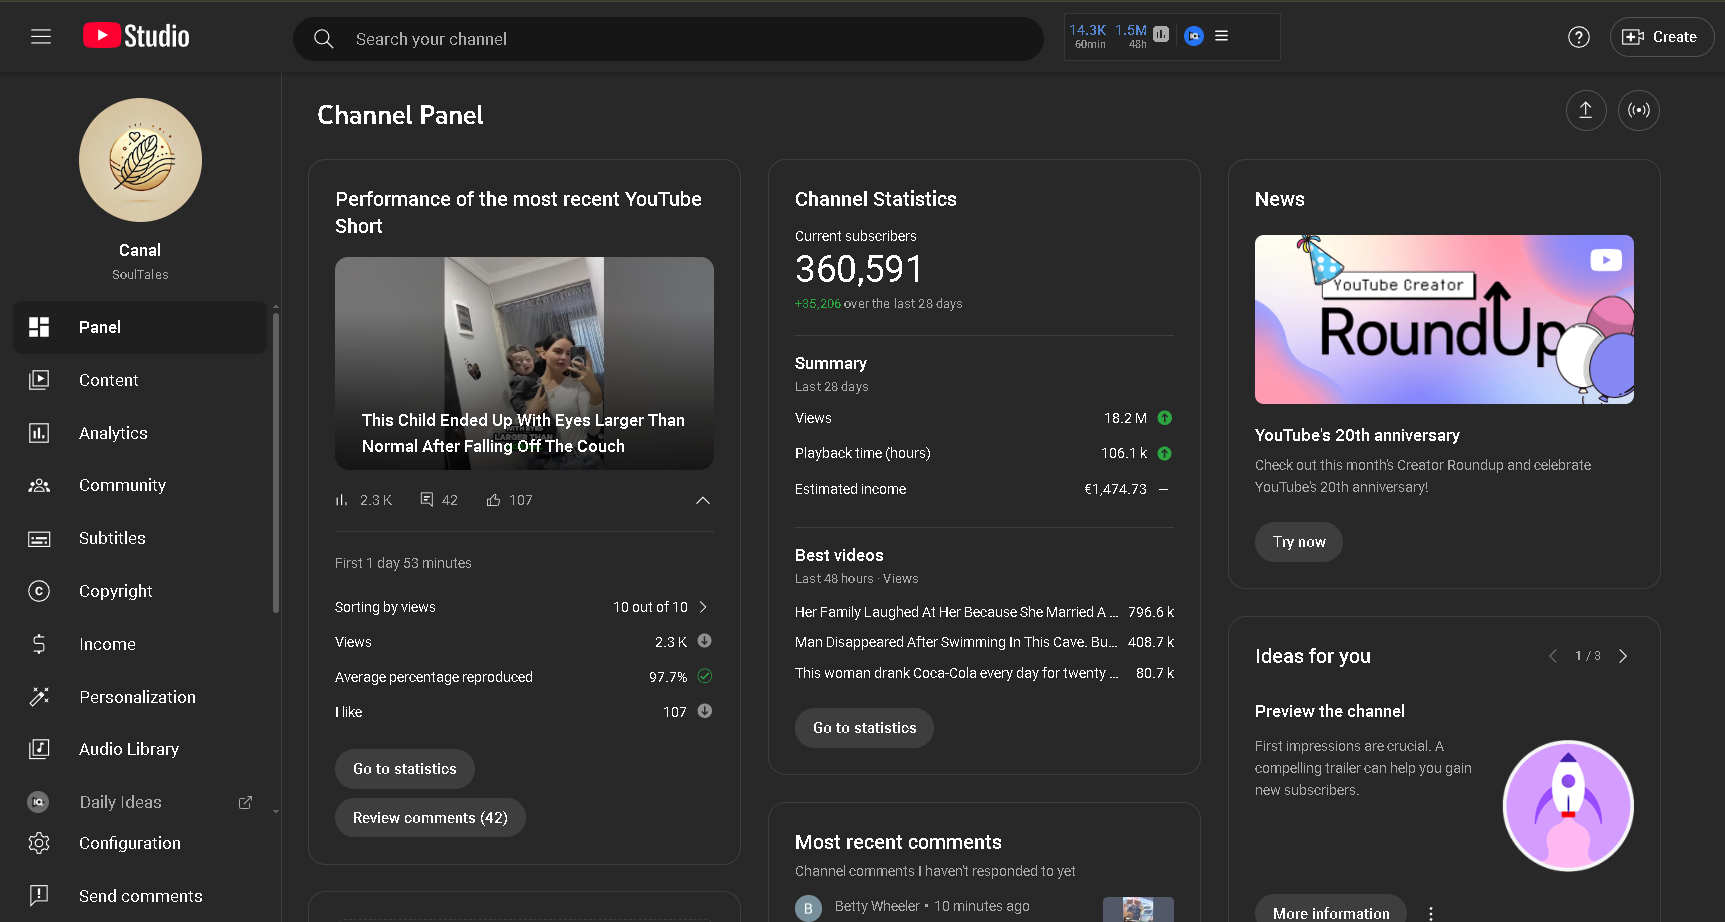Click the down arrow icon beside Views 2.3K
The image size is (1725, 922).
[x=704, y=641]
